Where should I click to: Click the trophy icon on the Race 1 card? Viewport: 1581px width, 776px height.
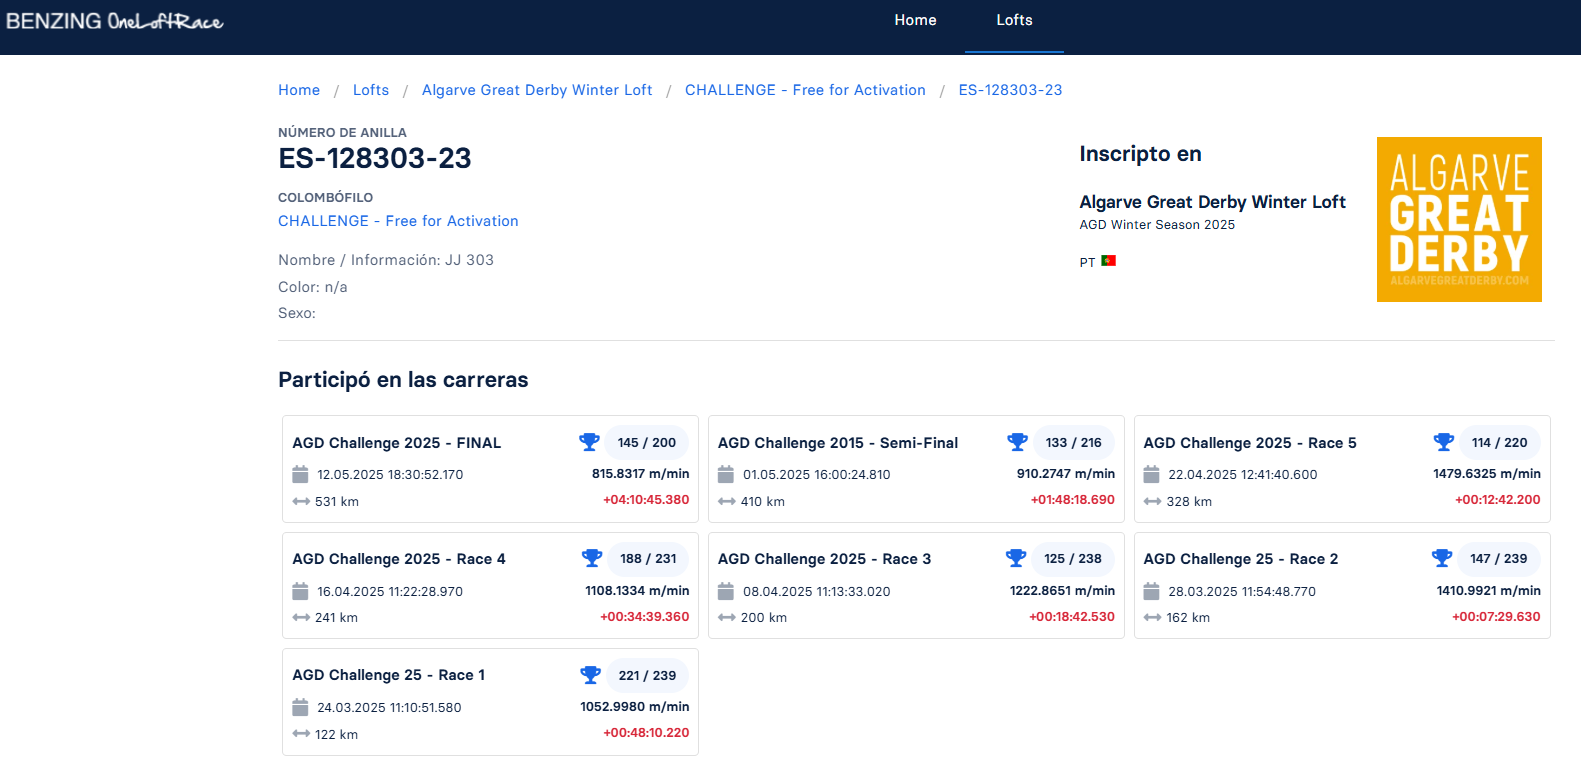click(x=590, y=675)
